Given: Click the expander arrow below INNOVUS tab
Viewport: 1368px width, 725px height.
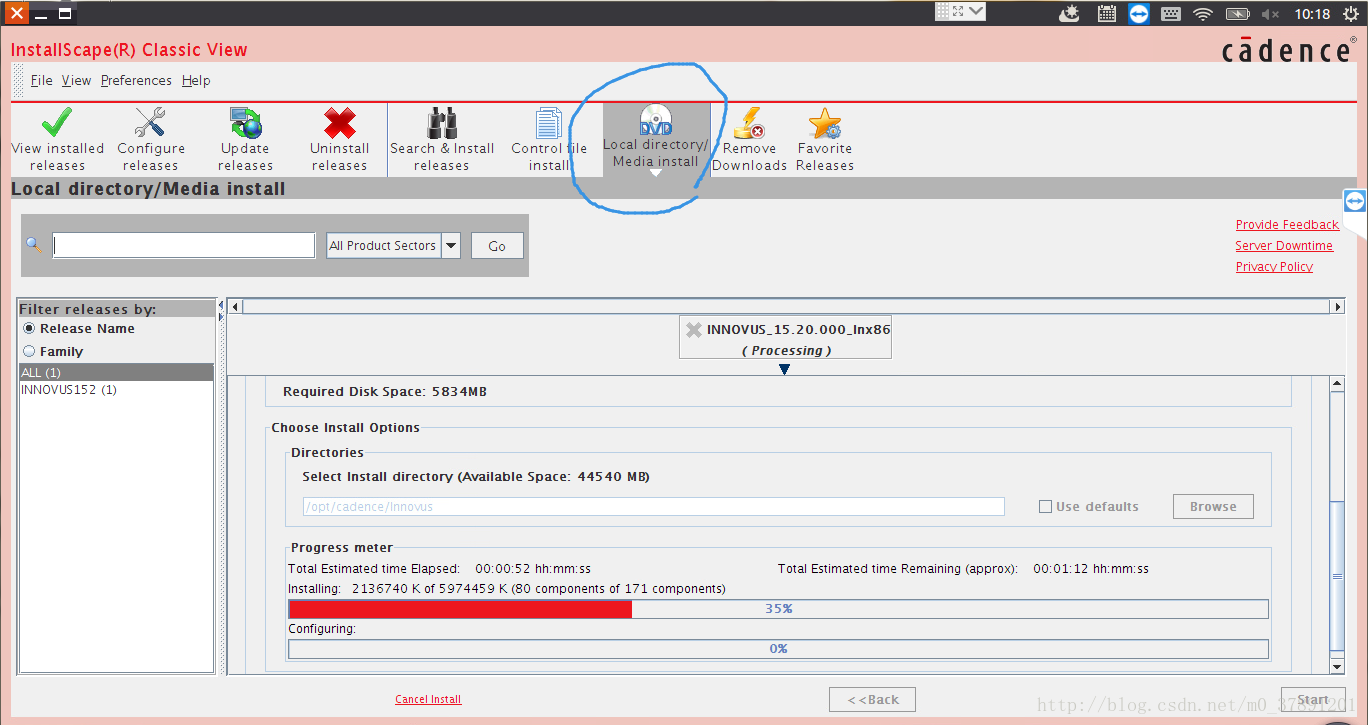Looking at the screenshot, I should pyautogui.click(x=785, y=370).
